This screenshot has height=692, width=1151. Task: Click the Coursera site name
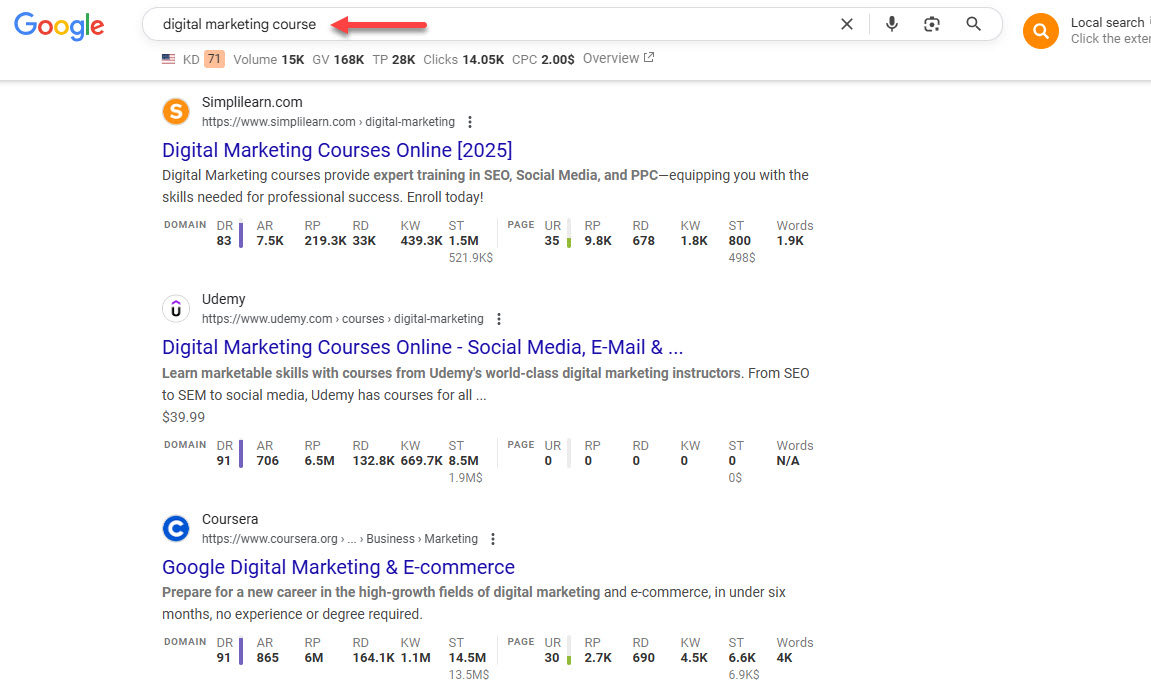coord(230,519)
